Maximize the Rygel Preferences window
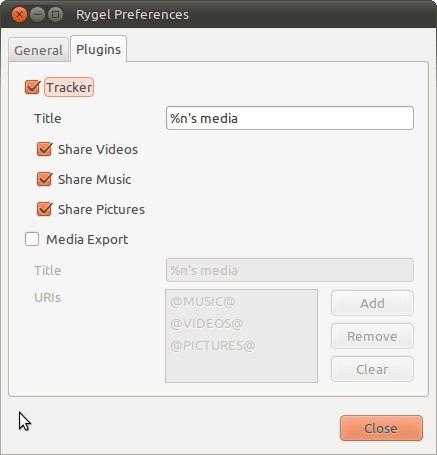 pyautogui.click(x=55, y=15)
